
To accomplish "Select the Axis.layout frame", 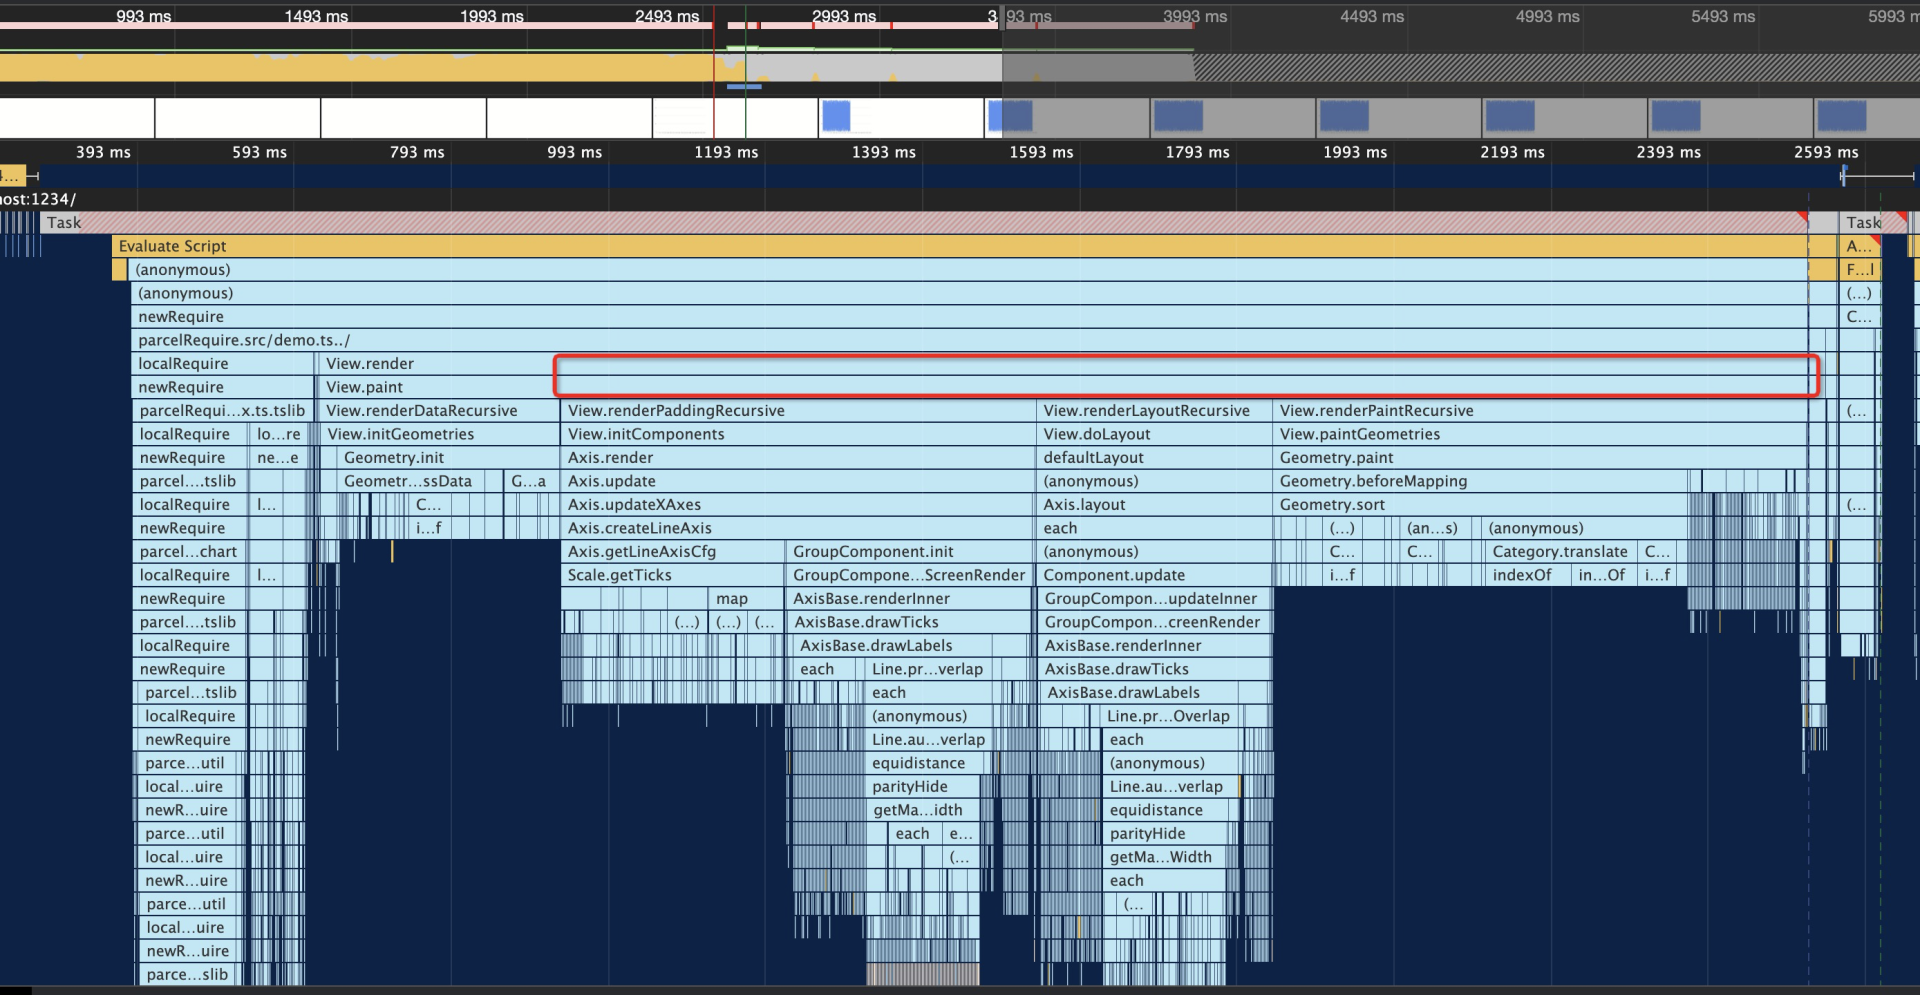I will (1155, 505).
